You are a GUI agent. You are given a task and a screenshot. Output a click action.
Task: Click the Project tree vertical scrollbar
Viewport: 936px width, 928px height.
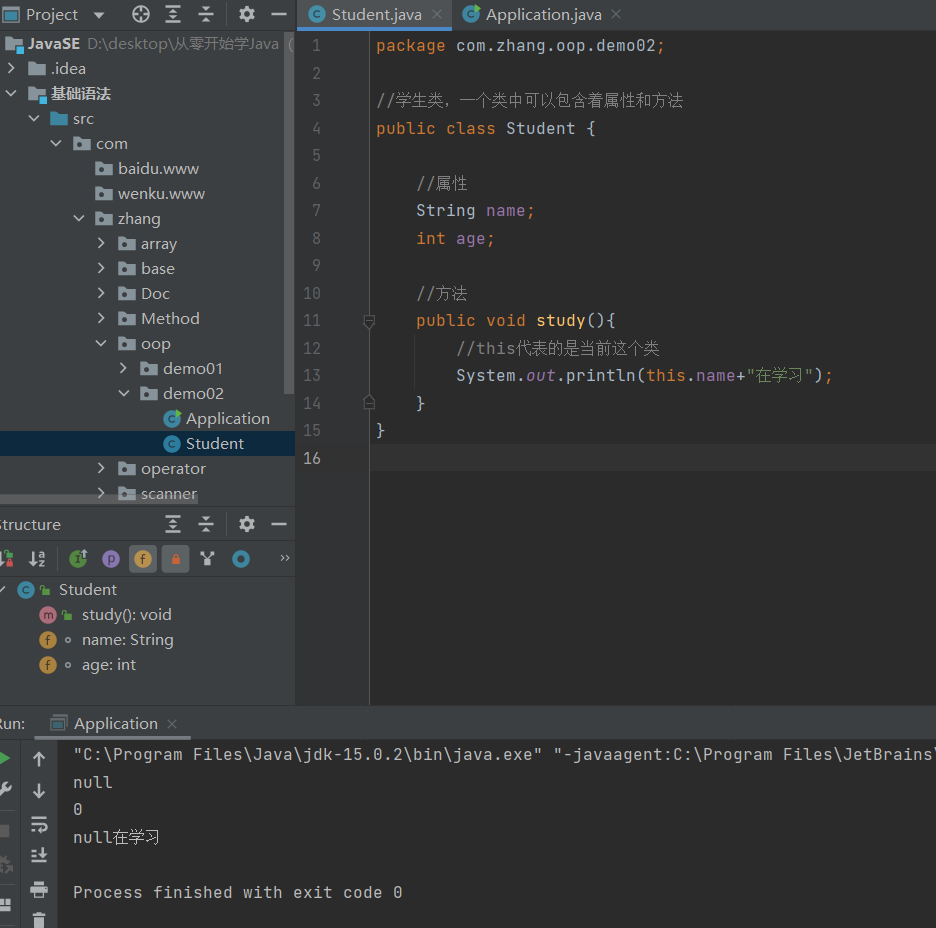(x=289, y=215)
